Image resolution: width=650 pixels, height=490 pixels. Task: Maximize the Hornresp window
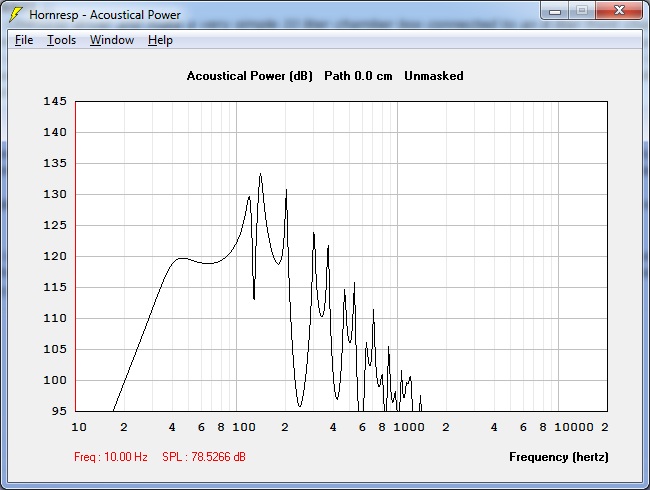click(582, 11)
